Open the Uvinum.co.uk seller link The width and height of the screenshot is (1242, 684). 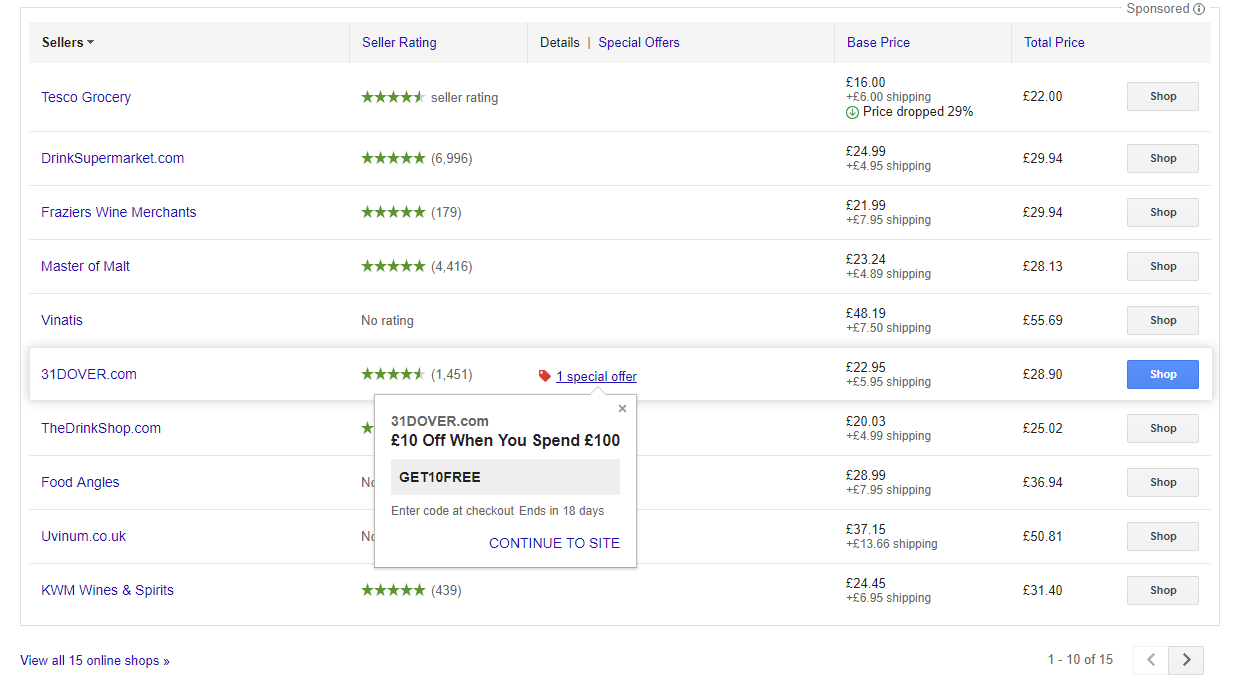(x=84, y=536)
